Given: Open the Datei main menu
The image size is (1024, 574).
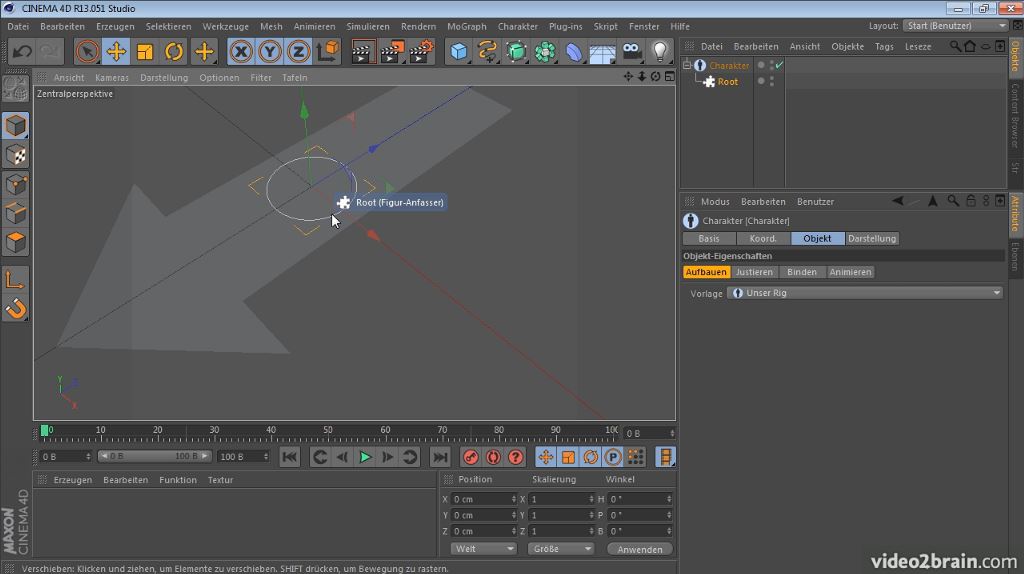Looking at the screenshot, I should [18, 26].
